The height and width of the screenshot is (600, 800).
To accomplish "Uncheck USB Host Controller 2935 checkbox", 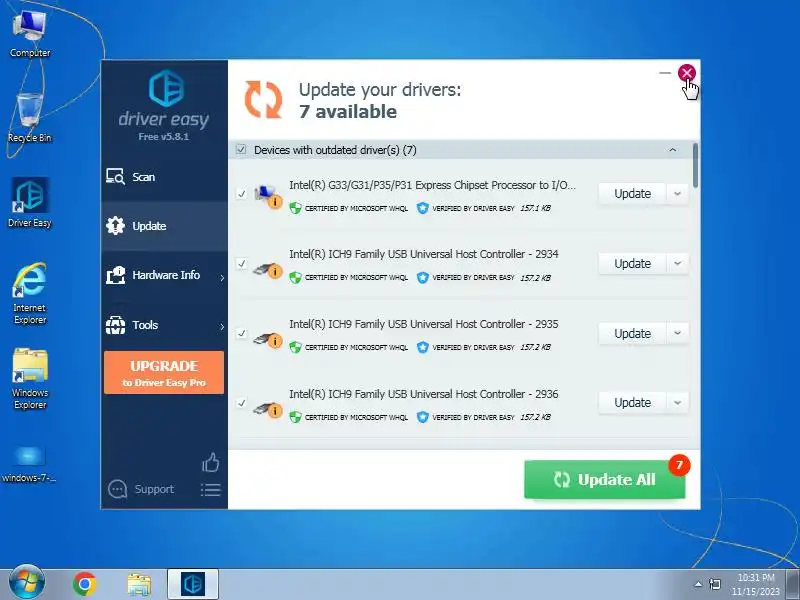I will point(241,333).
